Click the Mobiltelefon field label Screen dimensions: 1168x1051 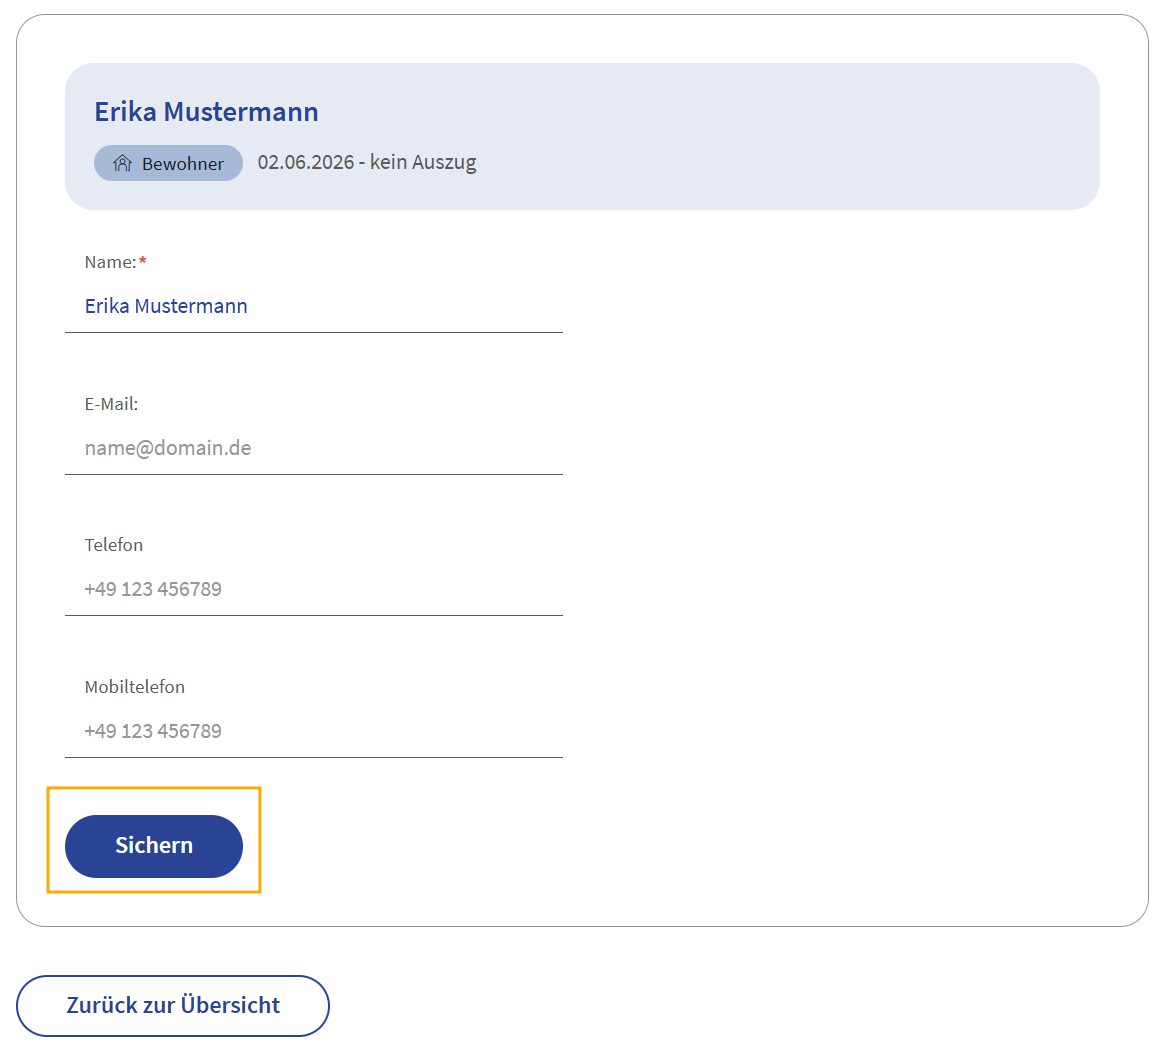tap(134, 687)
